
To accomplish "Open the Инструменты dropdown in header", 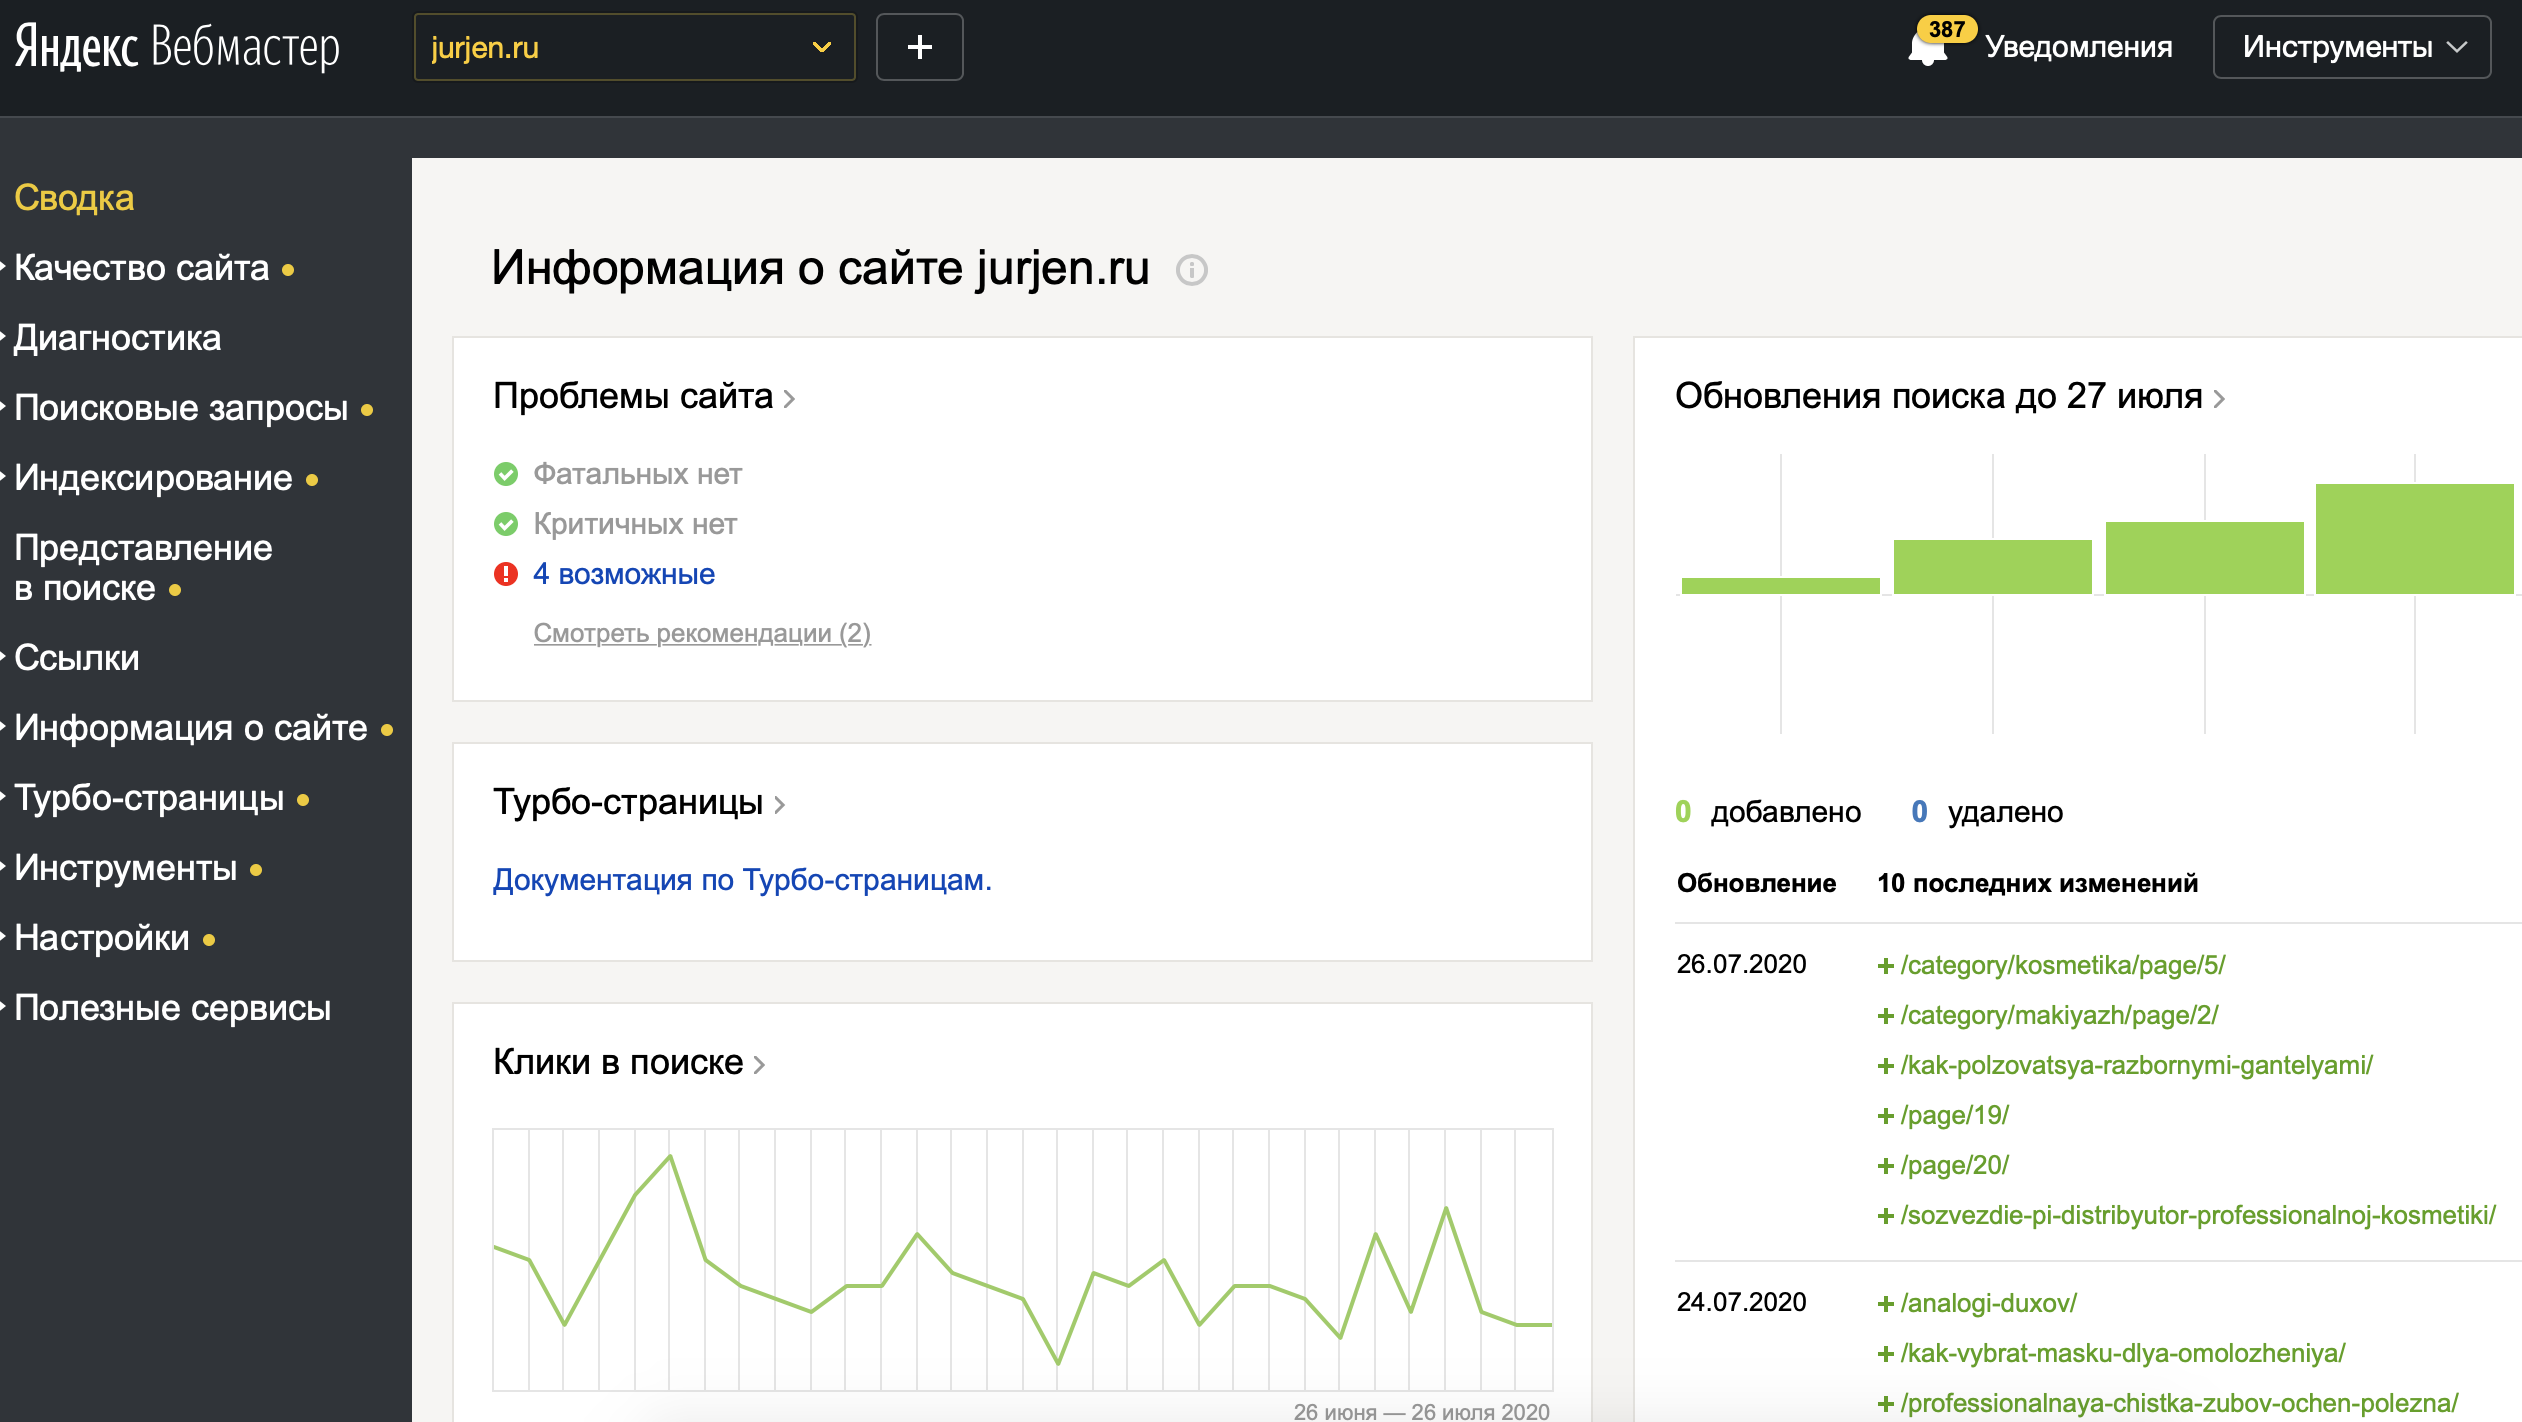I will point(2351,47).
